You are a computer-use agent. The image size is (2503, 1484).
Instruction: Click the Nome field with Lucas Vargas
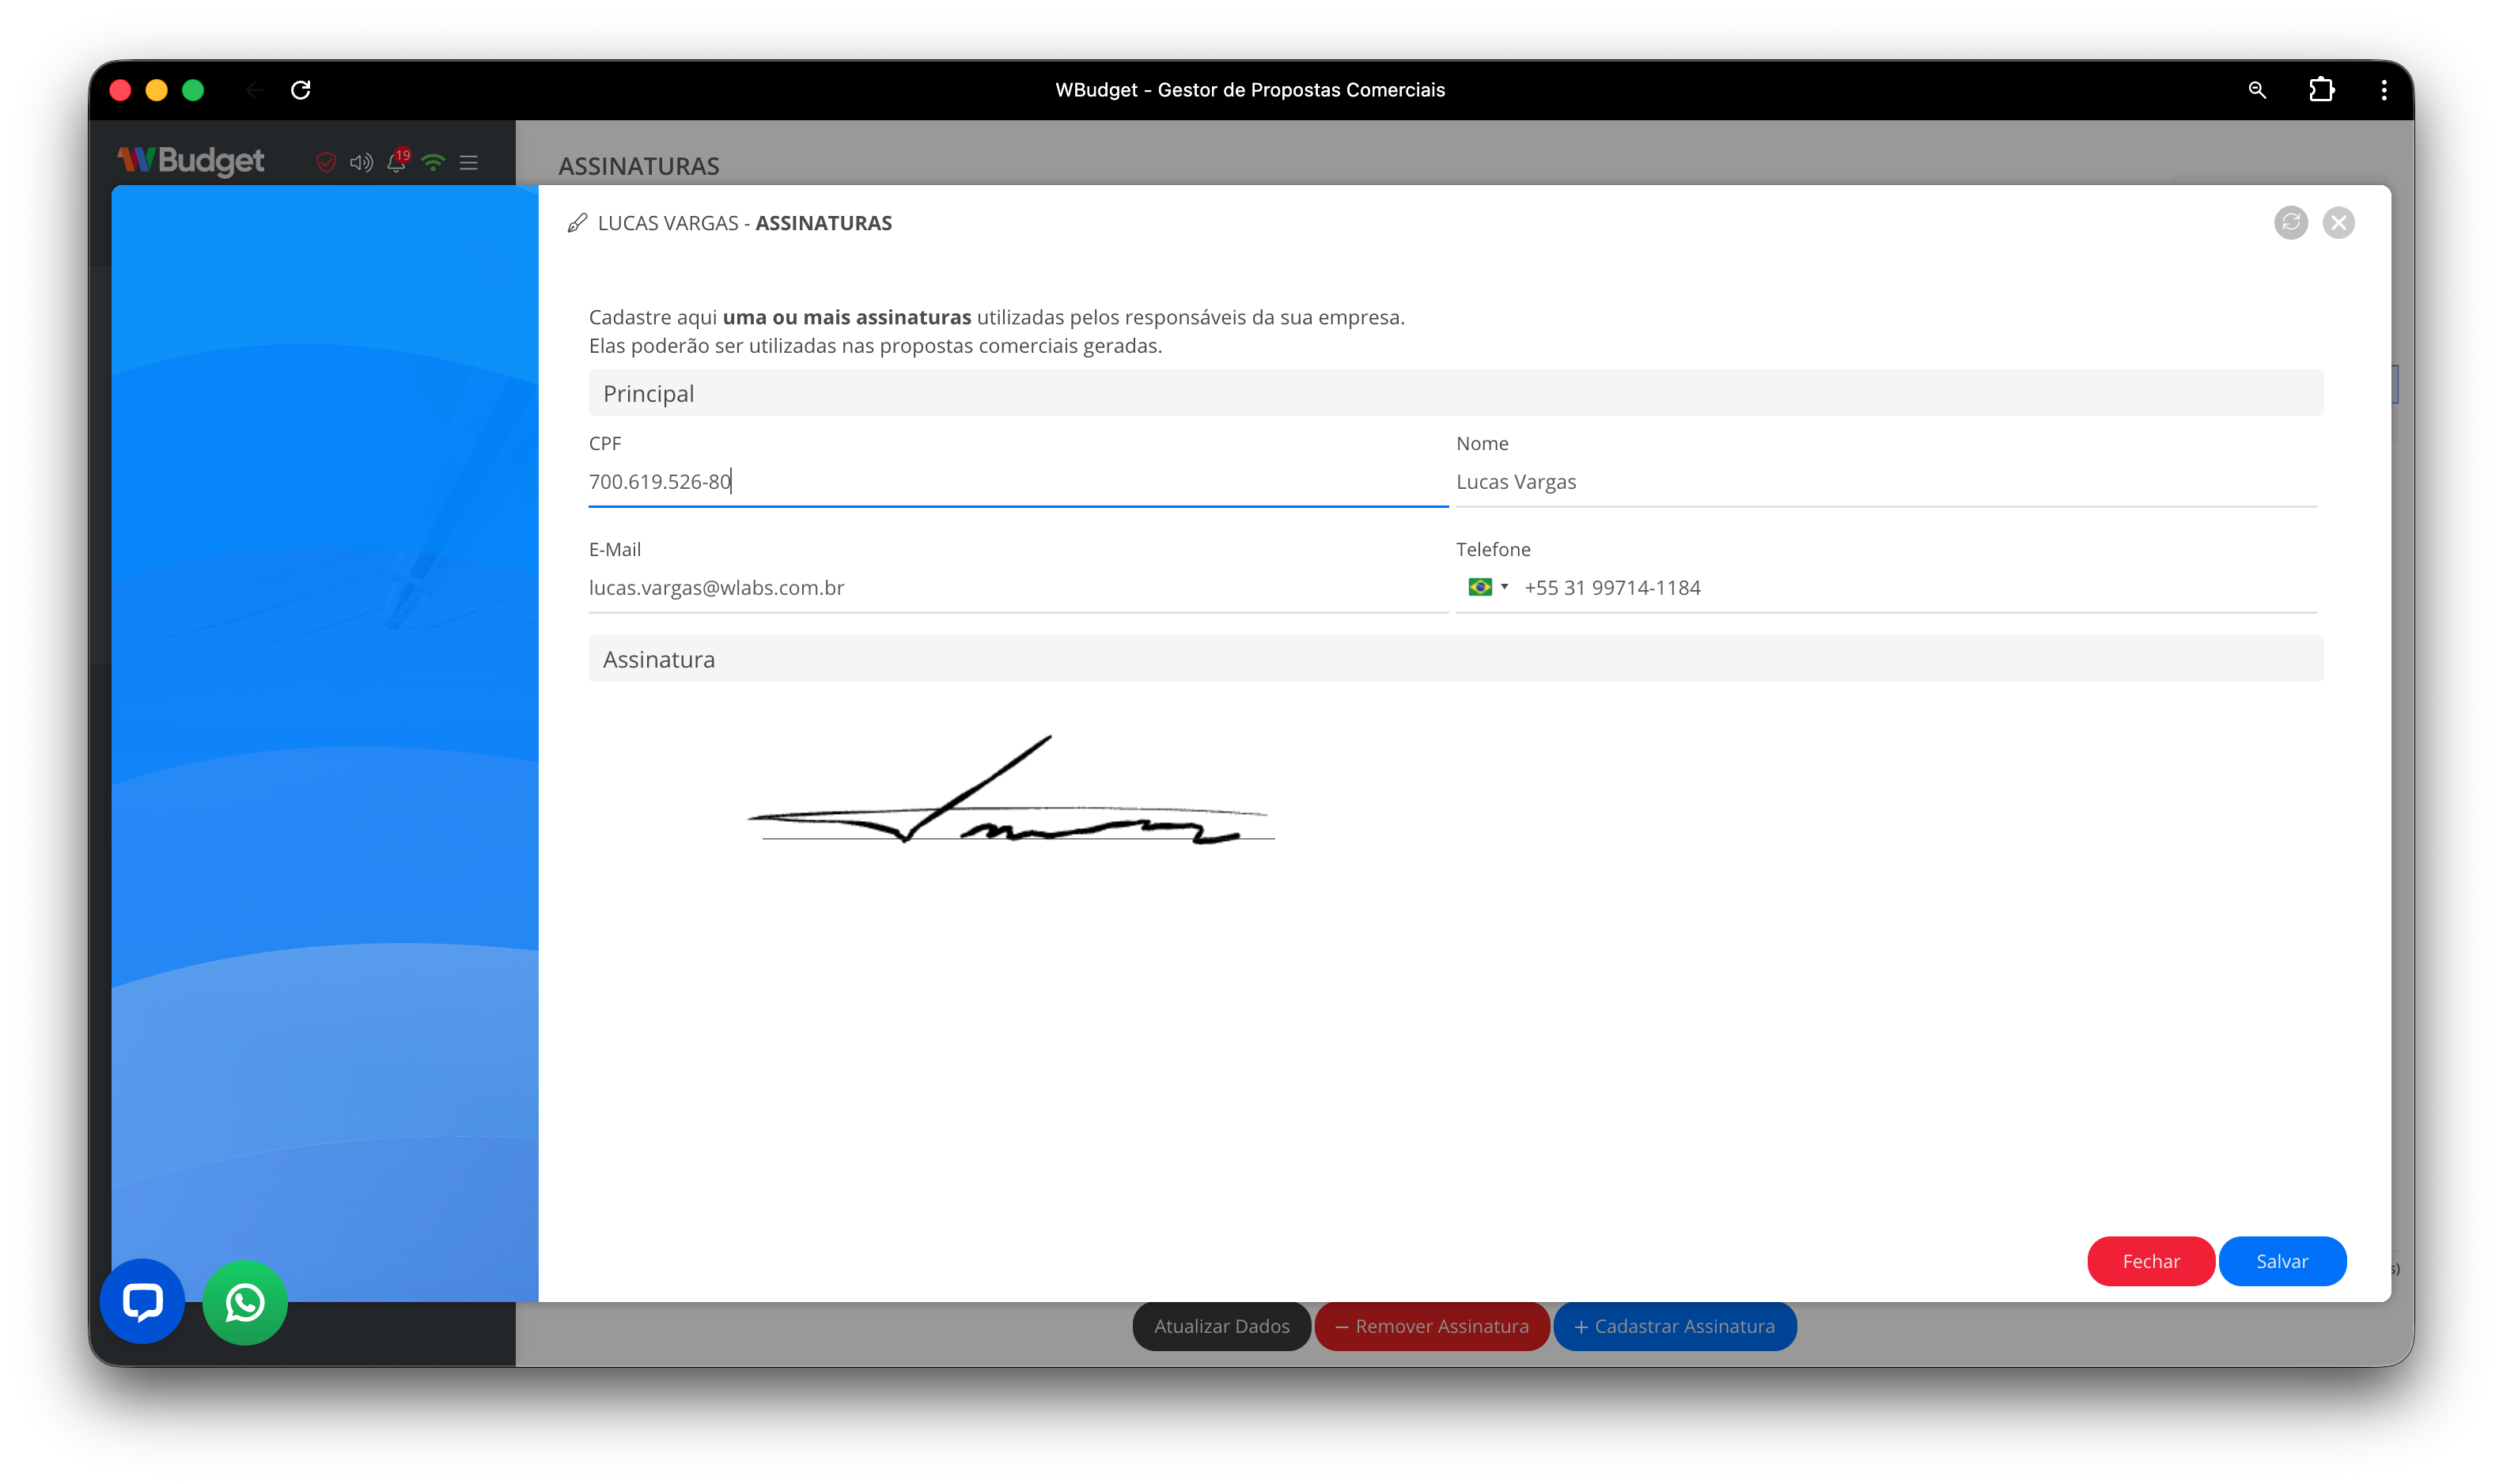(x=1884, y=482)
